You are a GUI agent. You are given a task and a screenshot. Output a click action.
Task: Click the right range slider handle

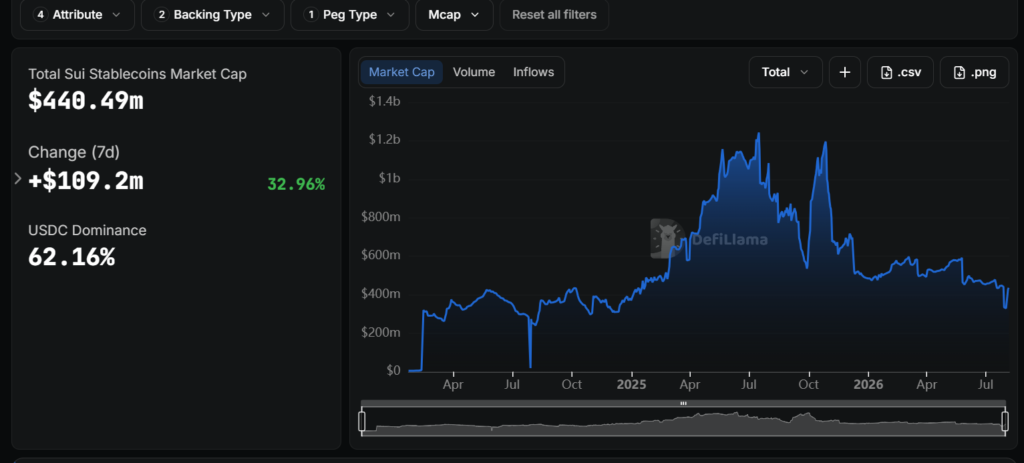pyautogui.click(x=1006, y=421)
